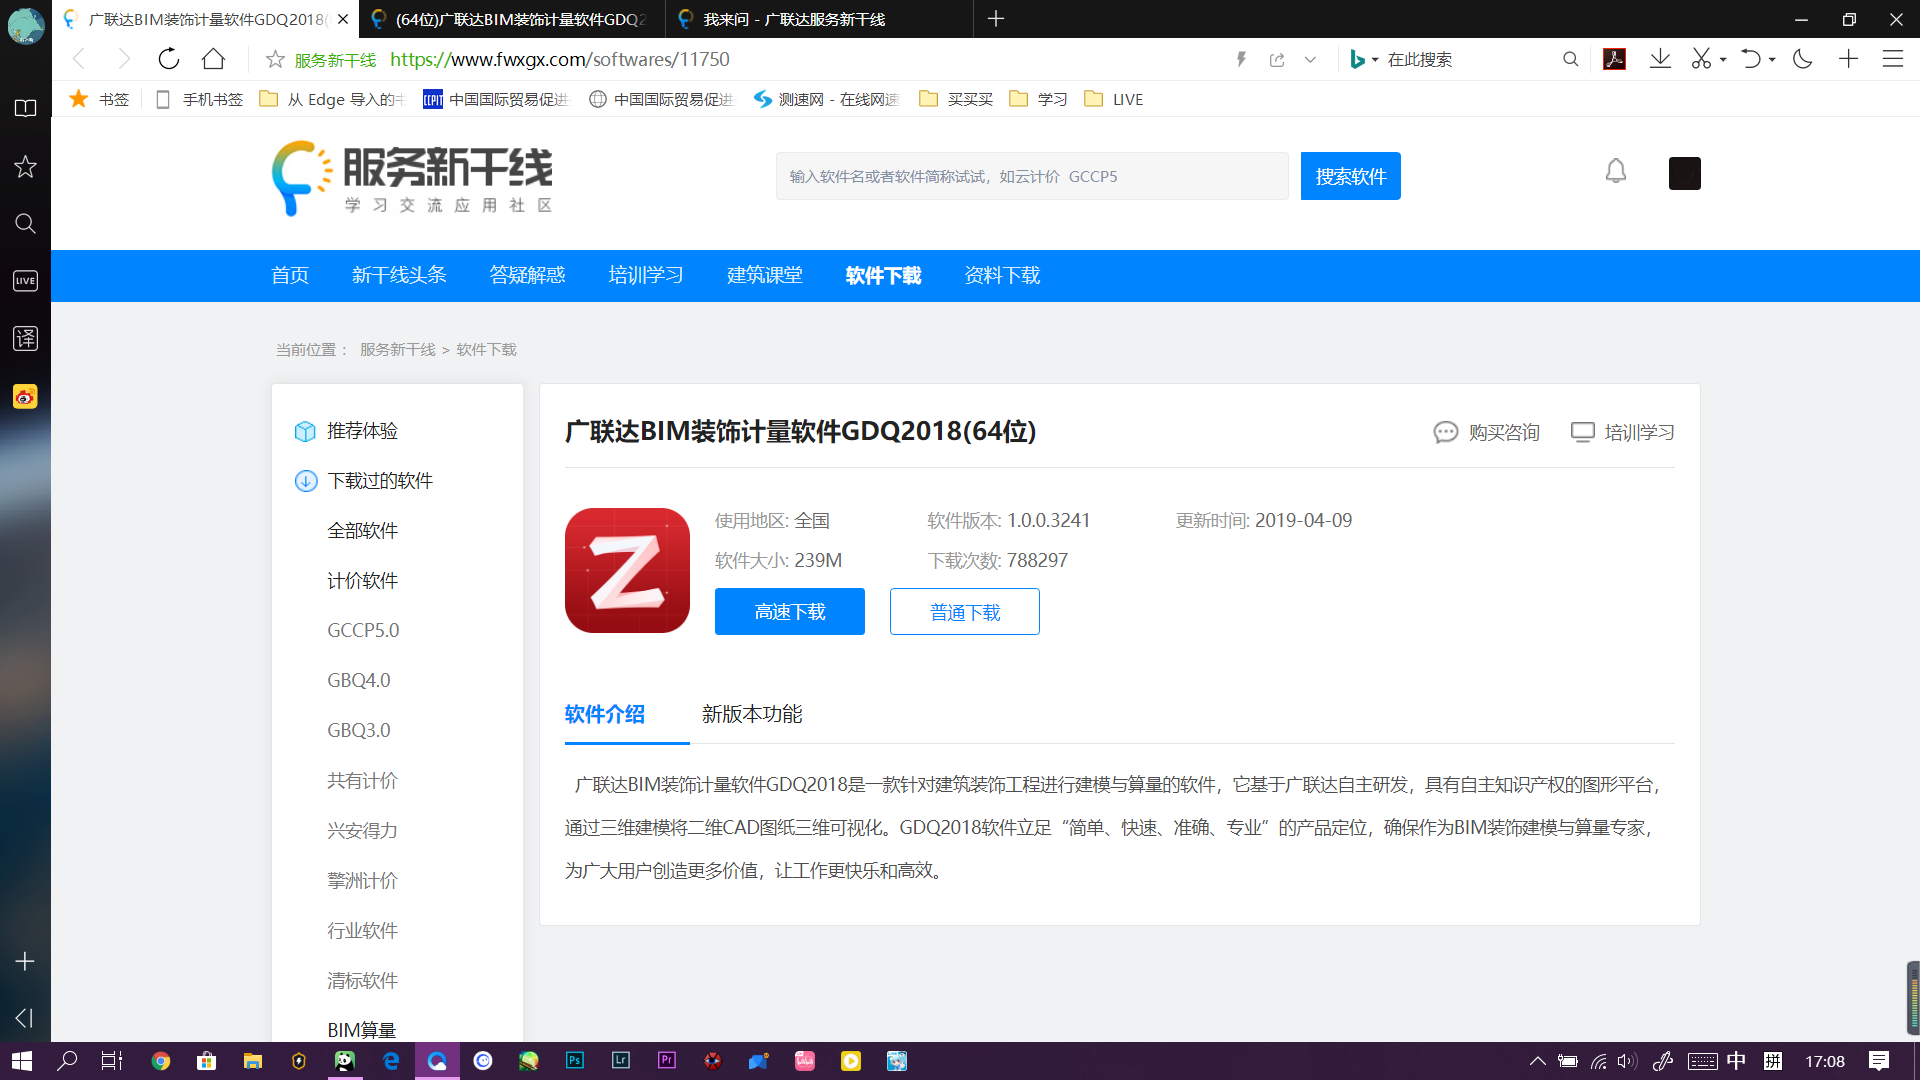Open the browser hamburger menu
The height and width of the screenshot is (1080, 1920).
coord(1893,59)
